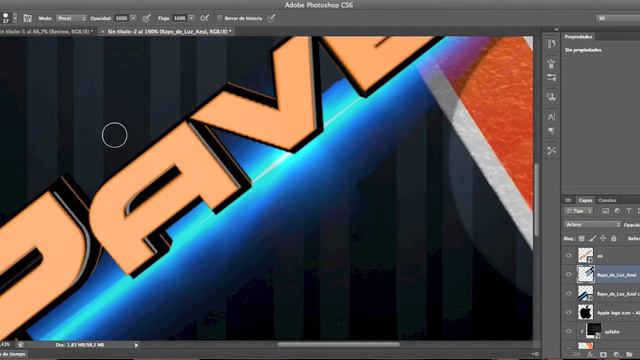Open the brush preset picker
The width and height of the screenshot is (640, 360).
pos(15,18)
